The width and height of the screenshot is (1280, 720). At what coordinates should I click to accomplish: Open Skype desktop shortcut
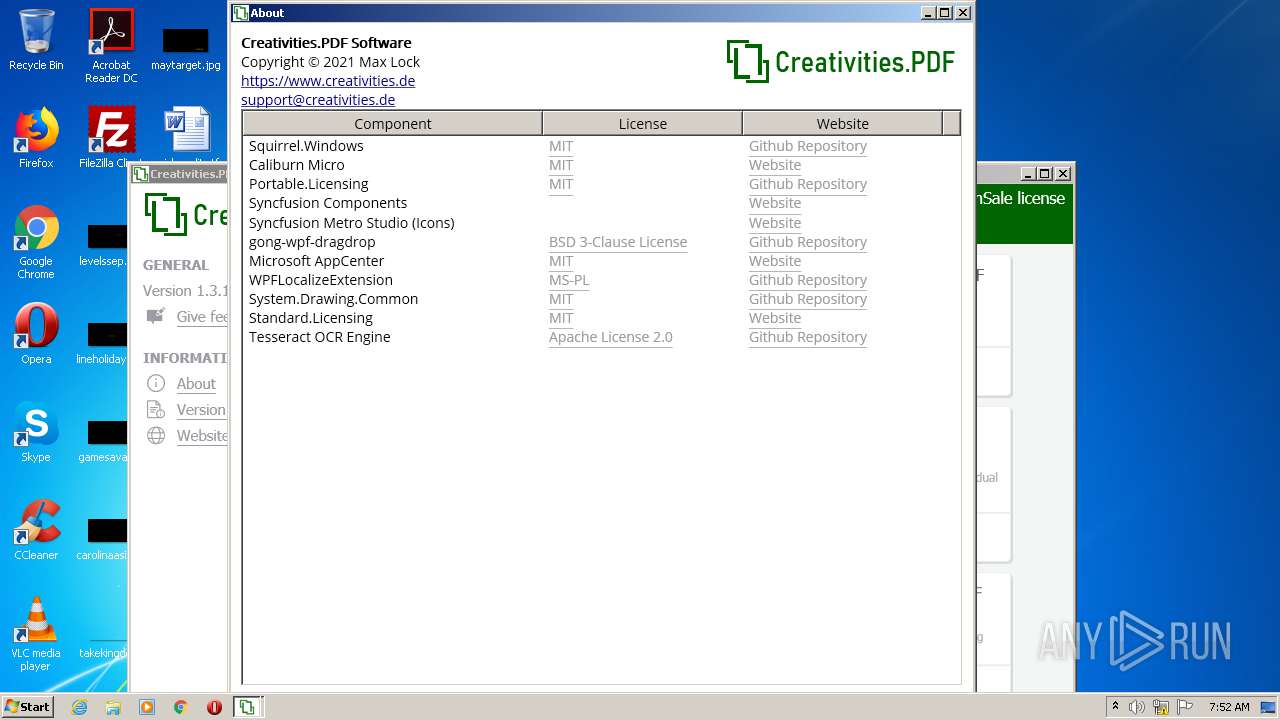(36, 432)
